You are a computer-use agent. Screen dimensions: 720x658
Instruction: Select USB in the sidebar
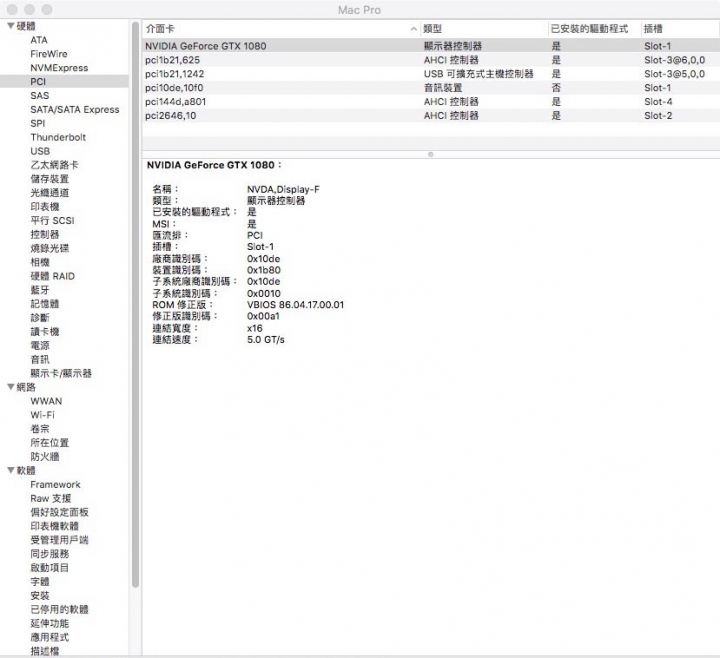40,151
